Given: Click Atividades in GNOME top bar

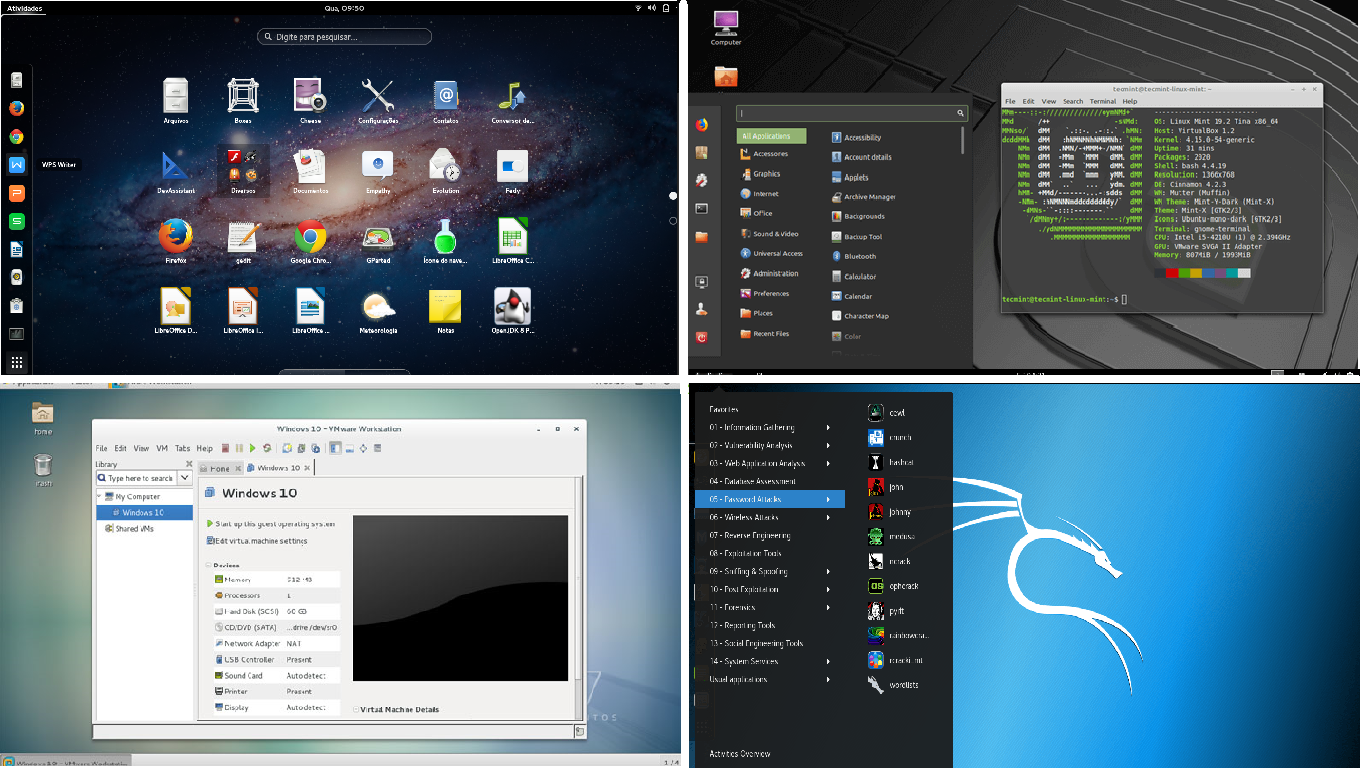Looking at the screenshot, I should 23,7.
